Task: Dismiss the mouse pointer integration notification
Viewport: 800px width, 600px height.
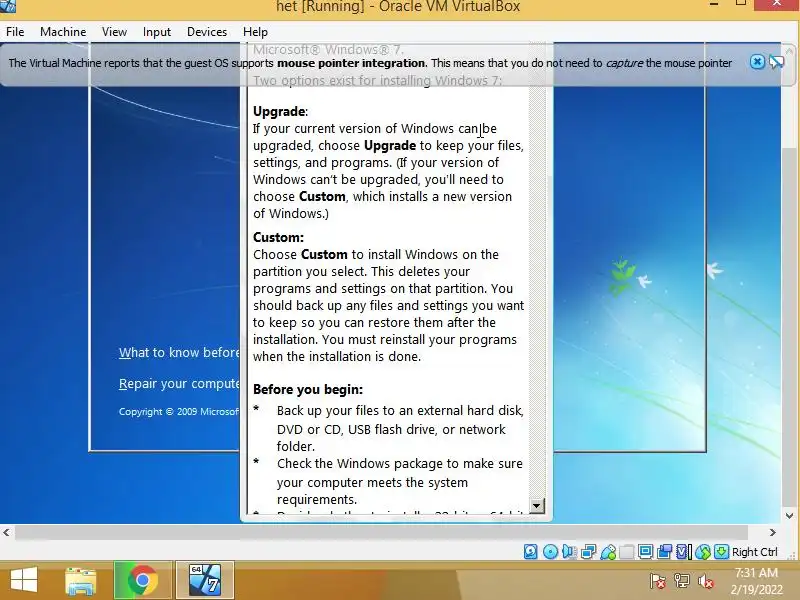Action: click(757, 62)
